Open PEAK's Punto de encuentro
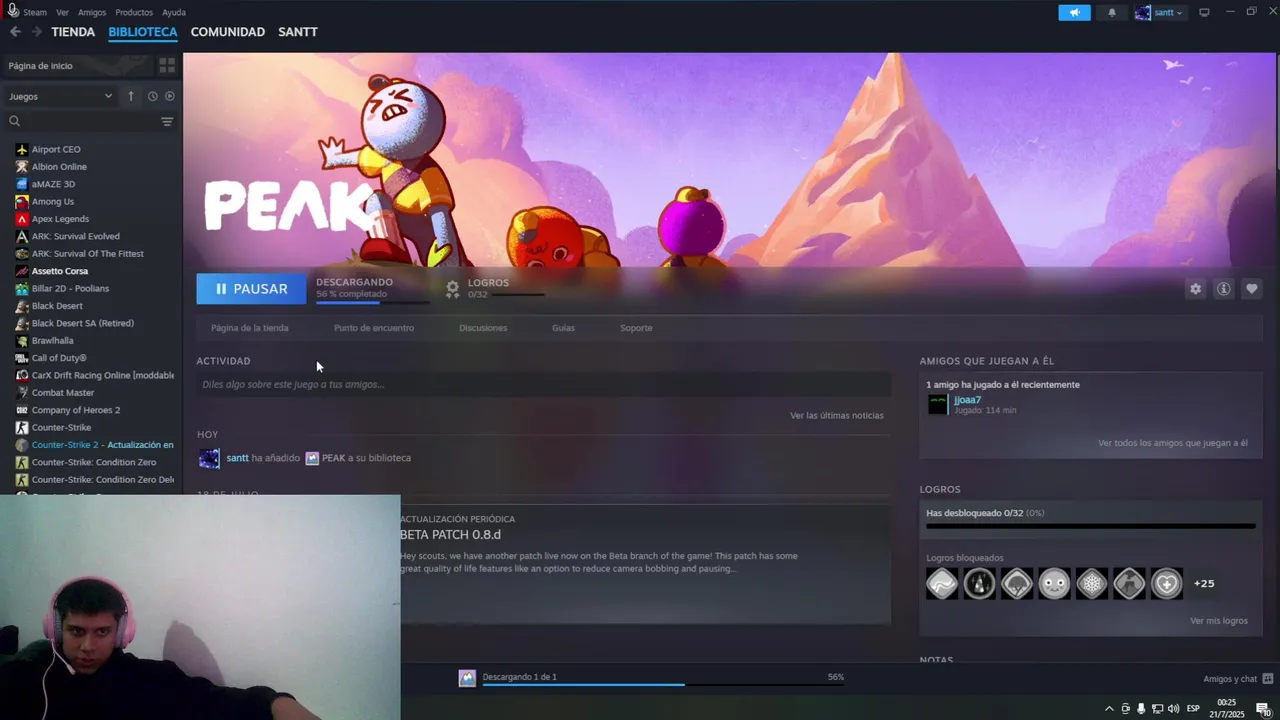 tap(374, 328)
